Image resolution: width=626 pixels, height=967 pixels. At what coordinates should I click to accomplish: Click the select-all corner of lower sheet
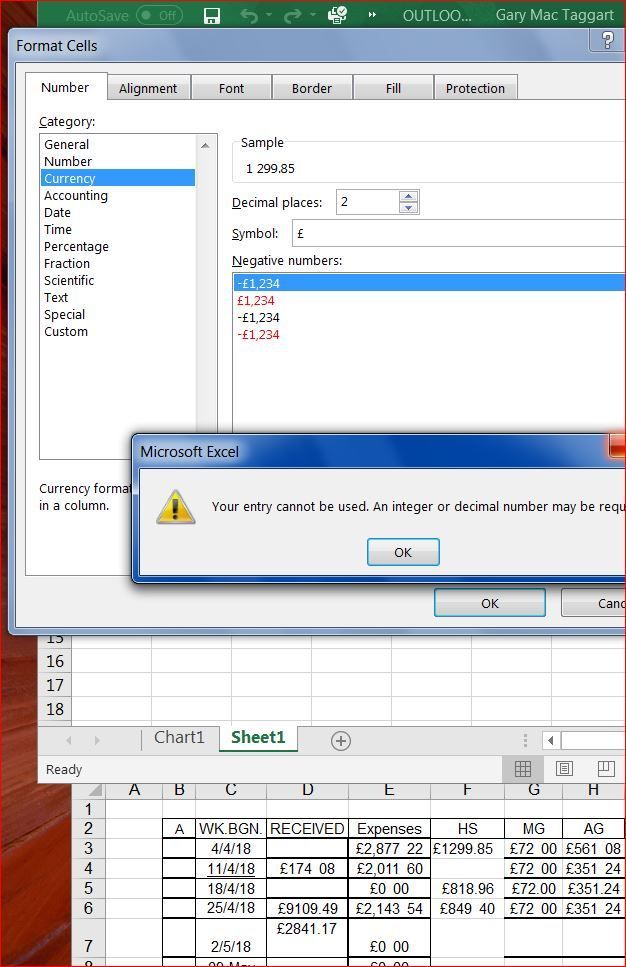88,790
